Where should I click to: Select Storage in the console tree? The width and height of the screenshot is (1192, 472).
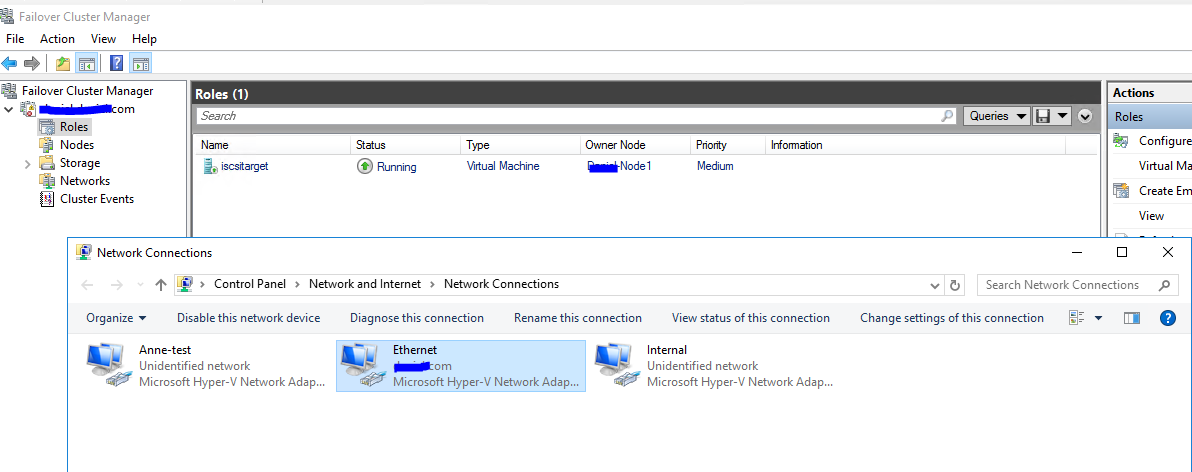[x=80, y=163]
